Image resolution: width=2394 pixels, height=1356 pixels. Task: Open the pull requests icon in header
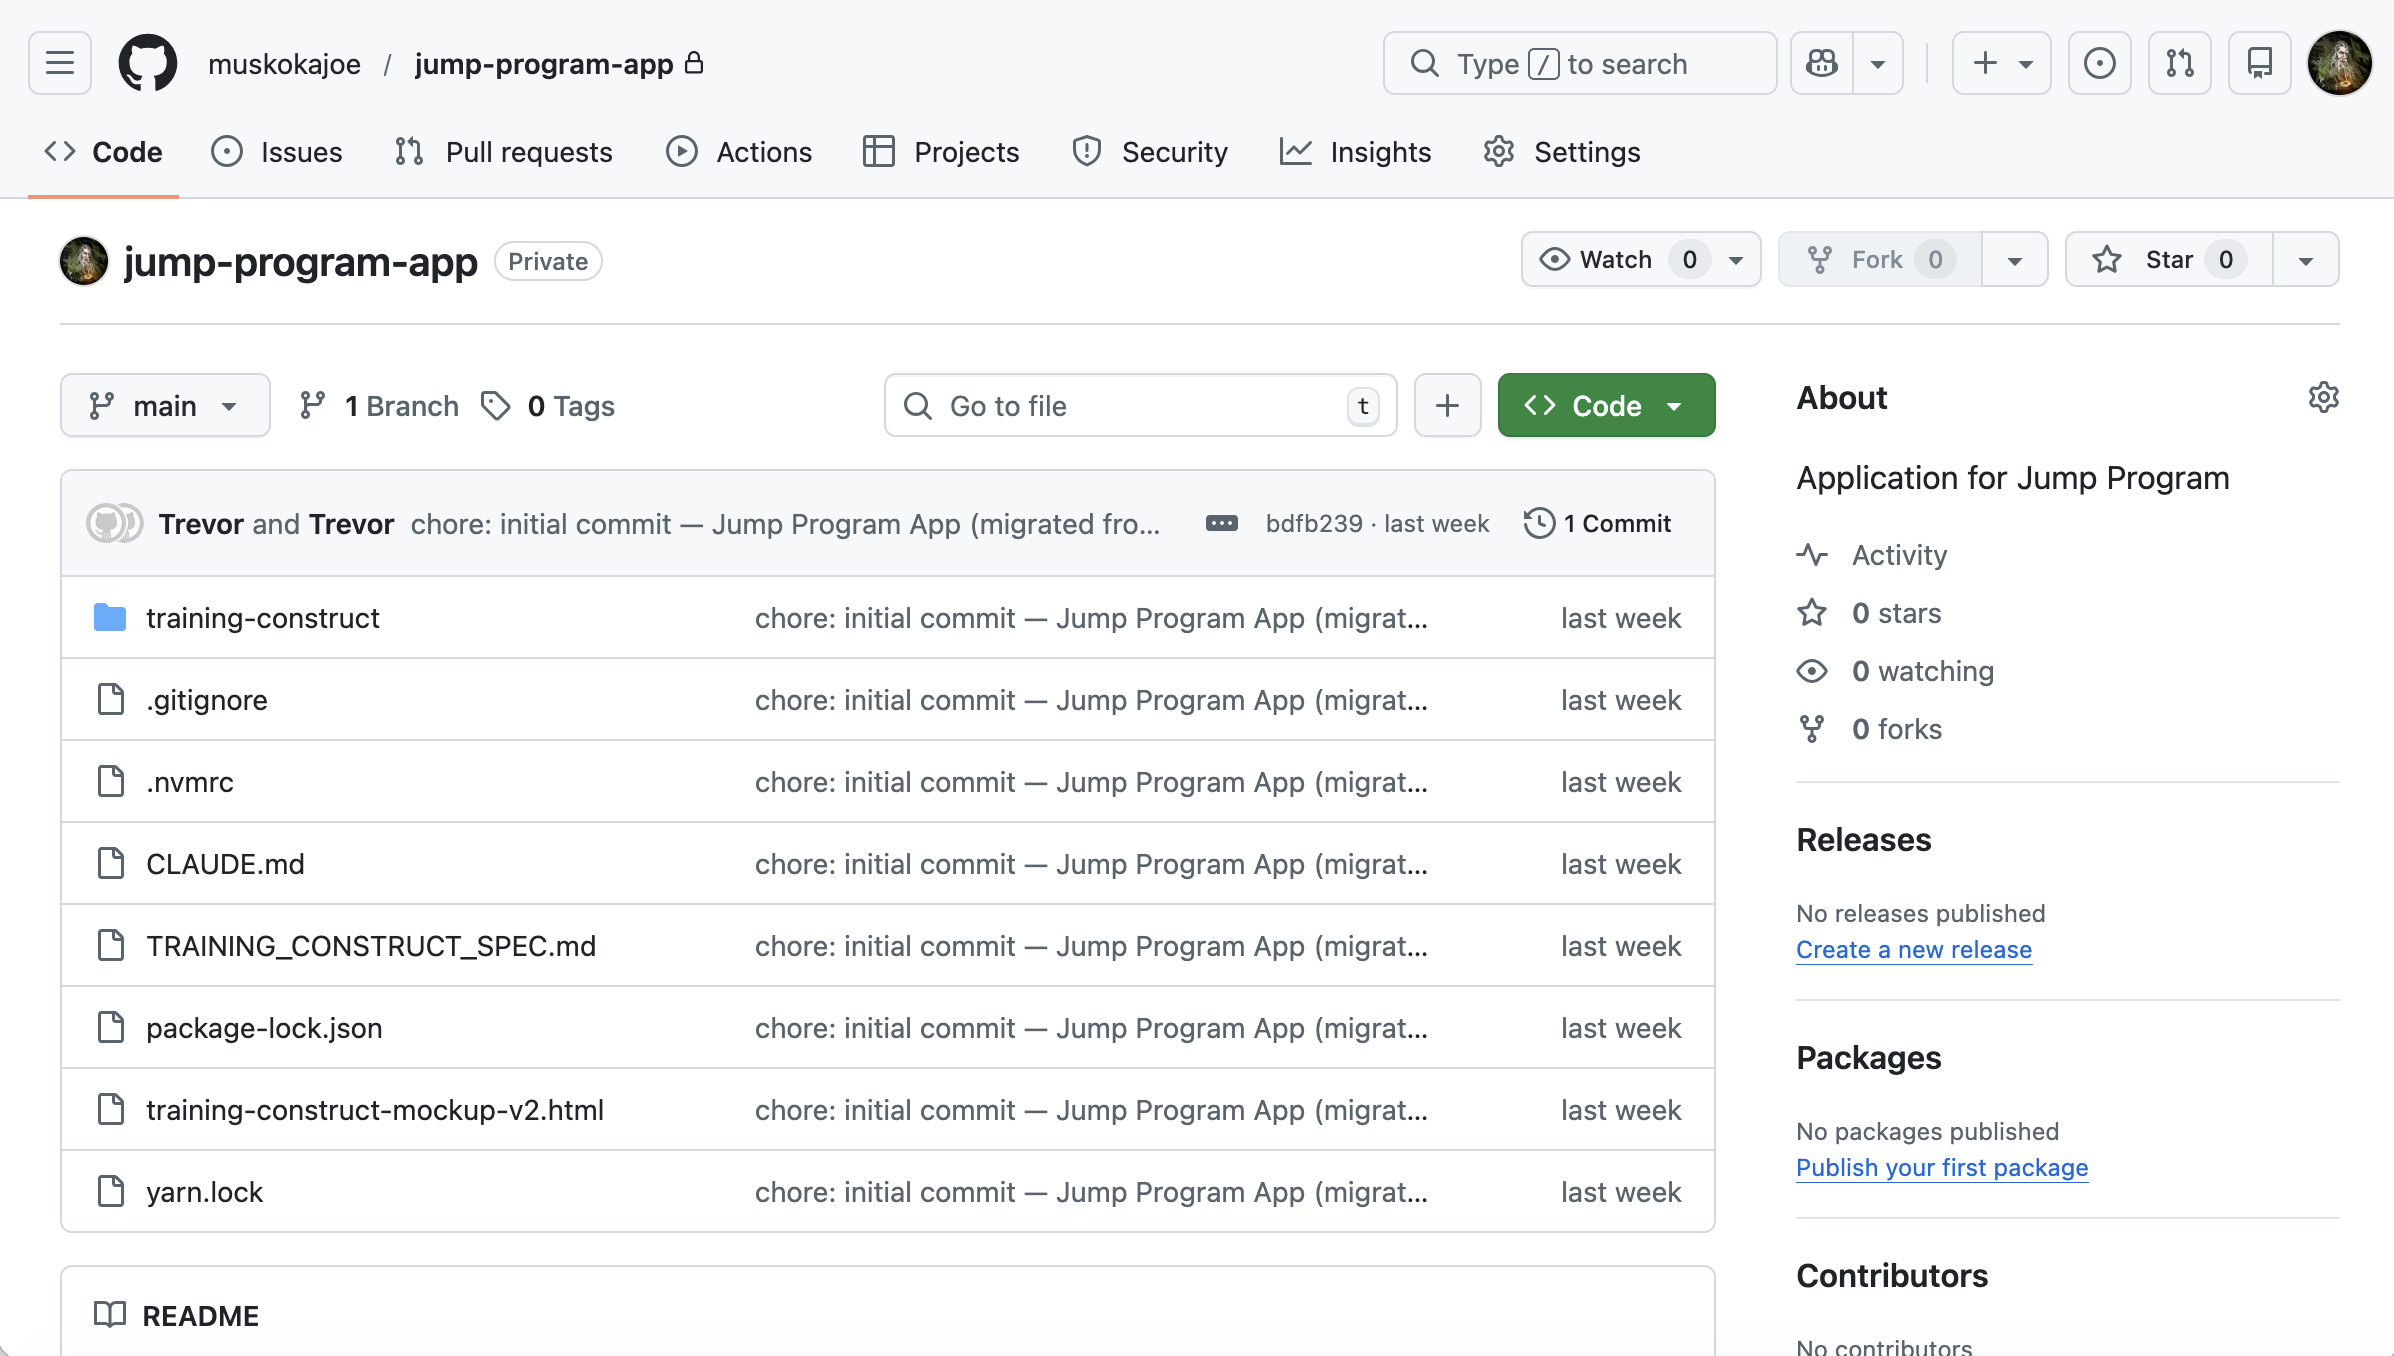2180,63
